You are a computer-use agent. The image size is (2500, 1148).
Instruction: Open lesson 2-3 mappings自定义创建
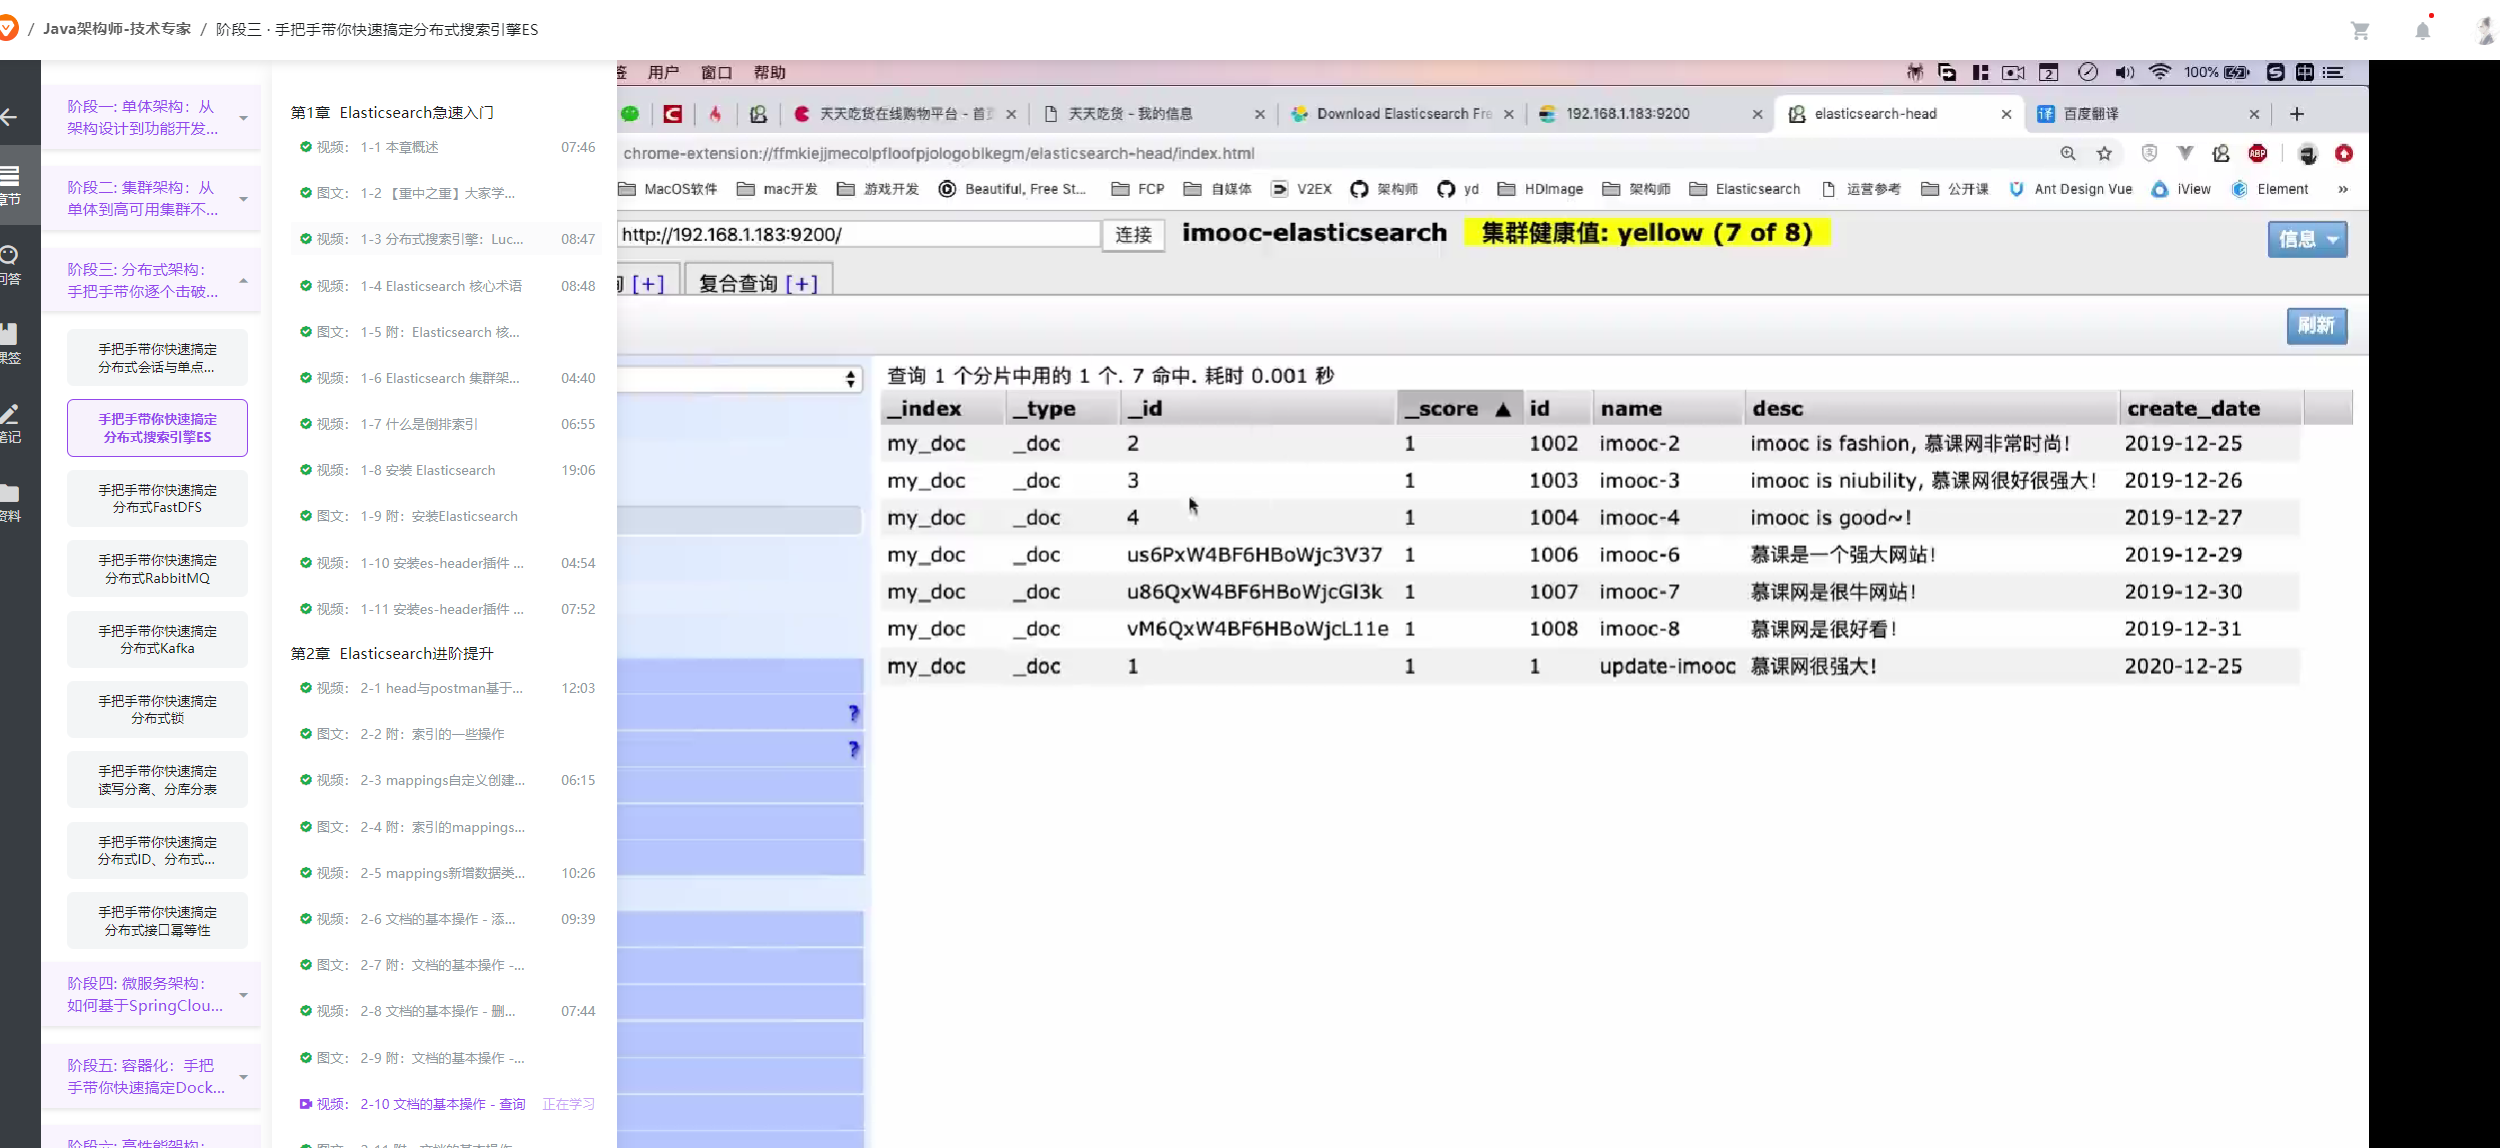tap(447, 781)
